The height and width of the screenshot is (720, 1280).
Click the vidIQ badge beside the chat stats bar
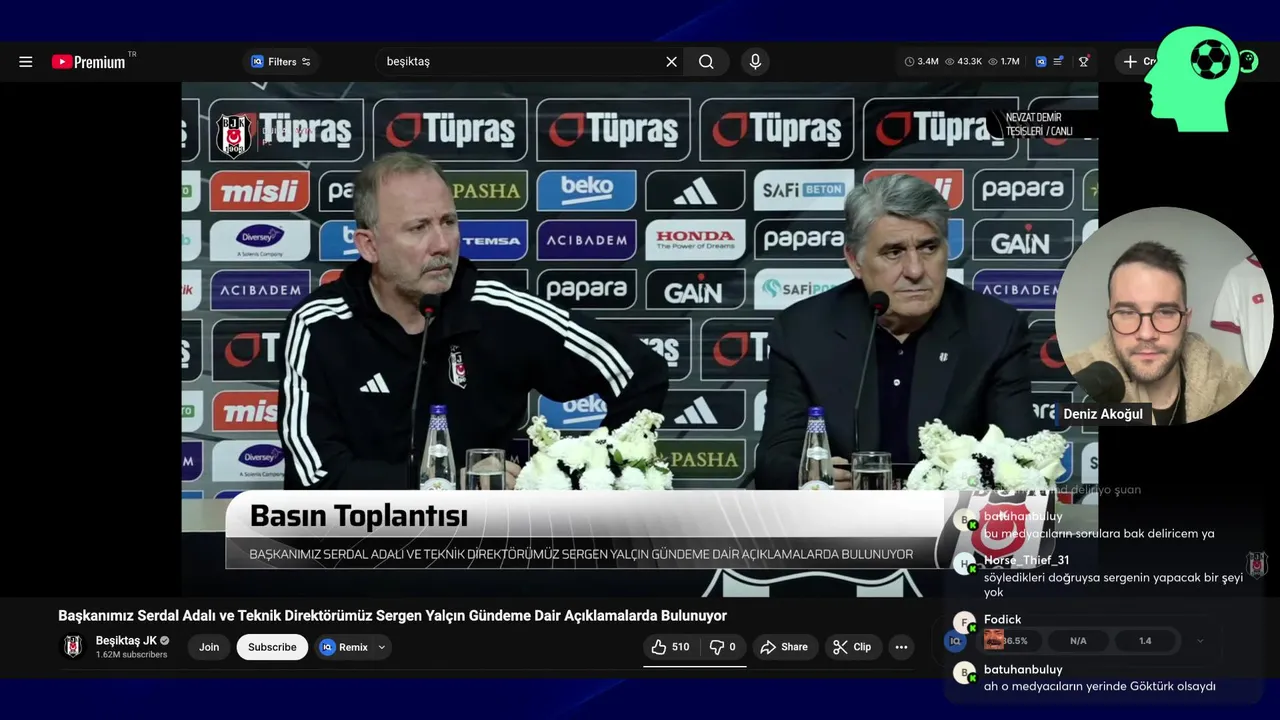(x=955, y=641)
